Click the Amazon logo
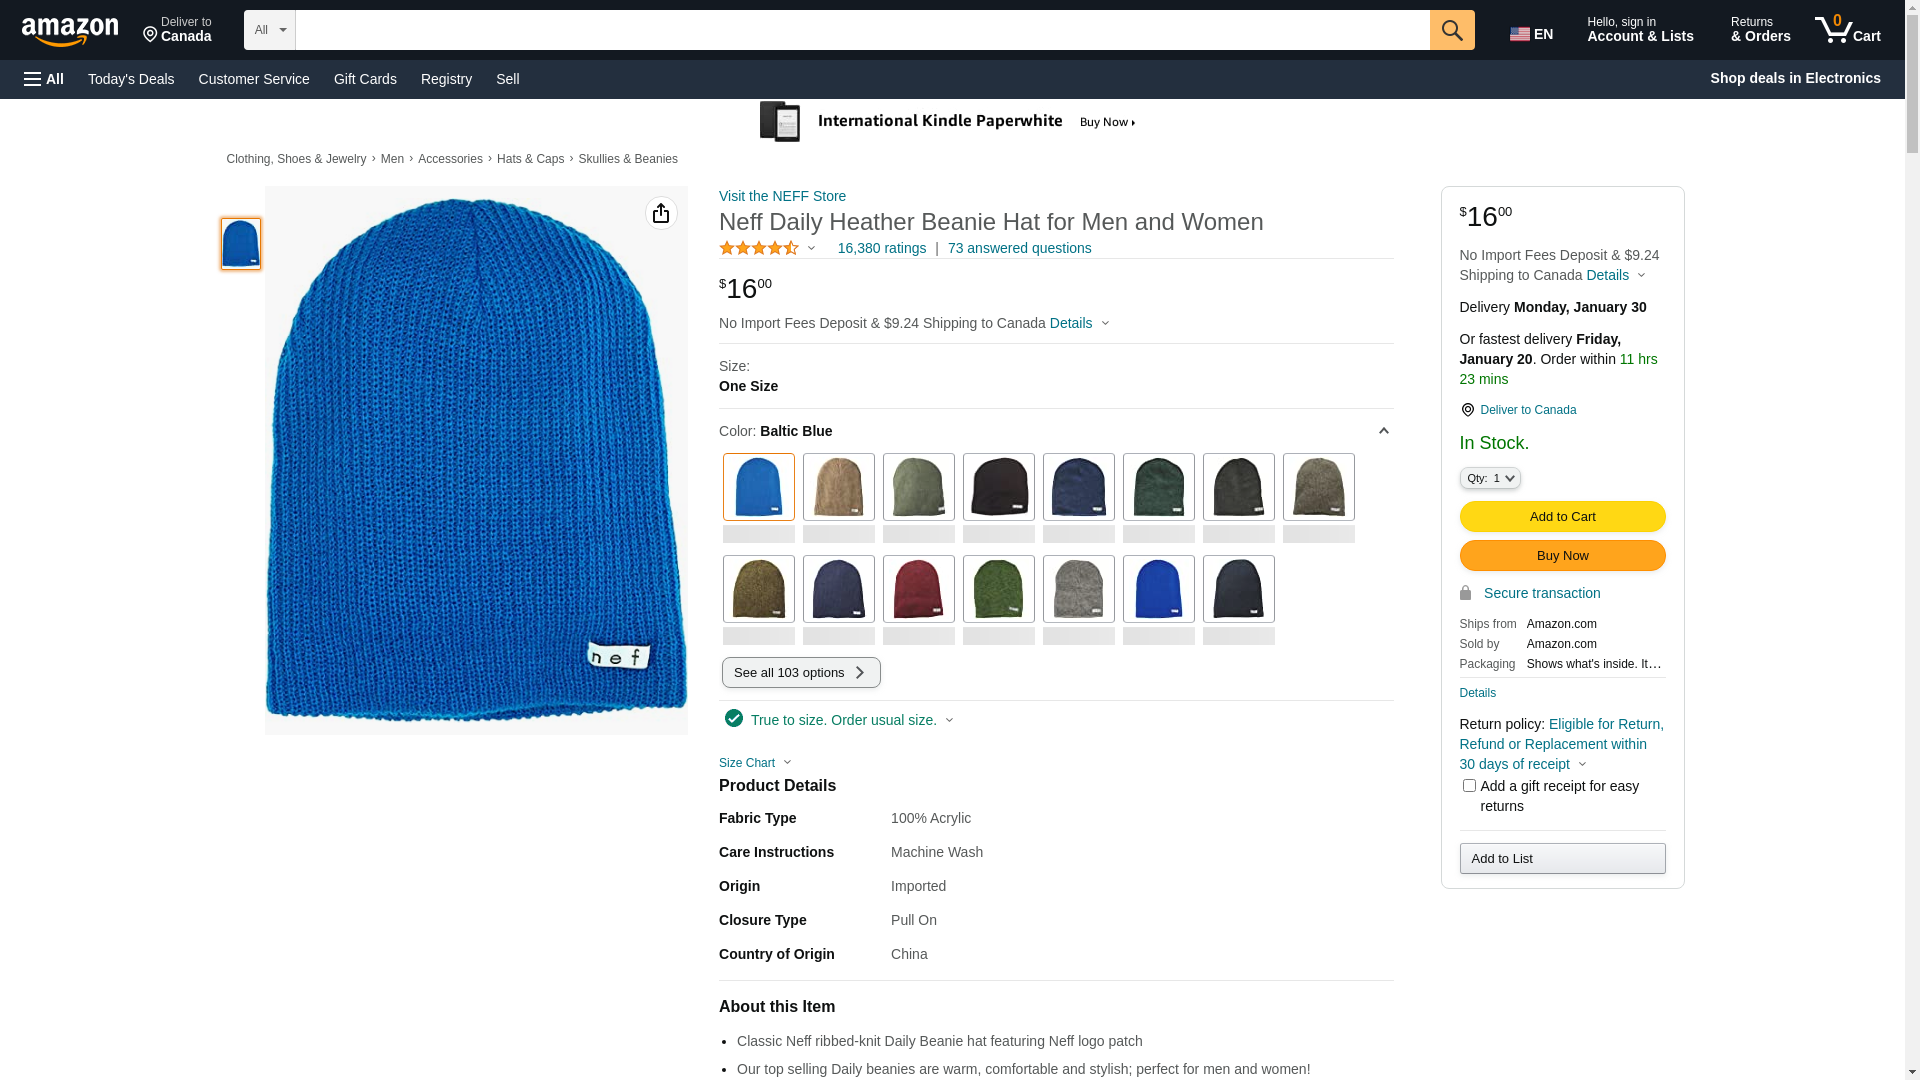 [70, 31]
